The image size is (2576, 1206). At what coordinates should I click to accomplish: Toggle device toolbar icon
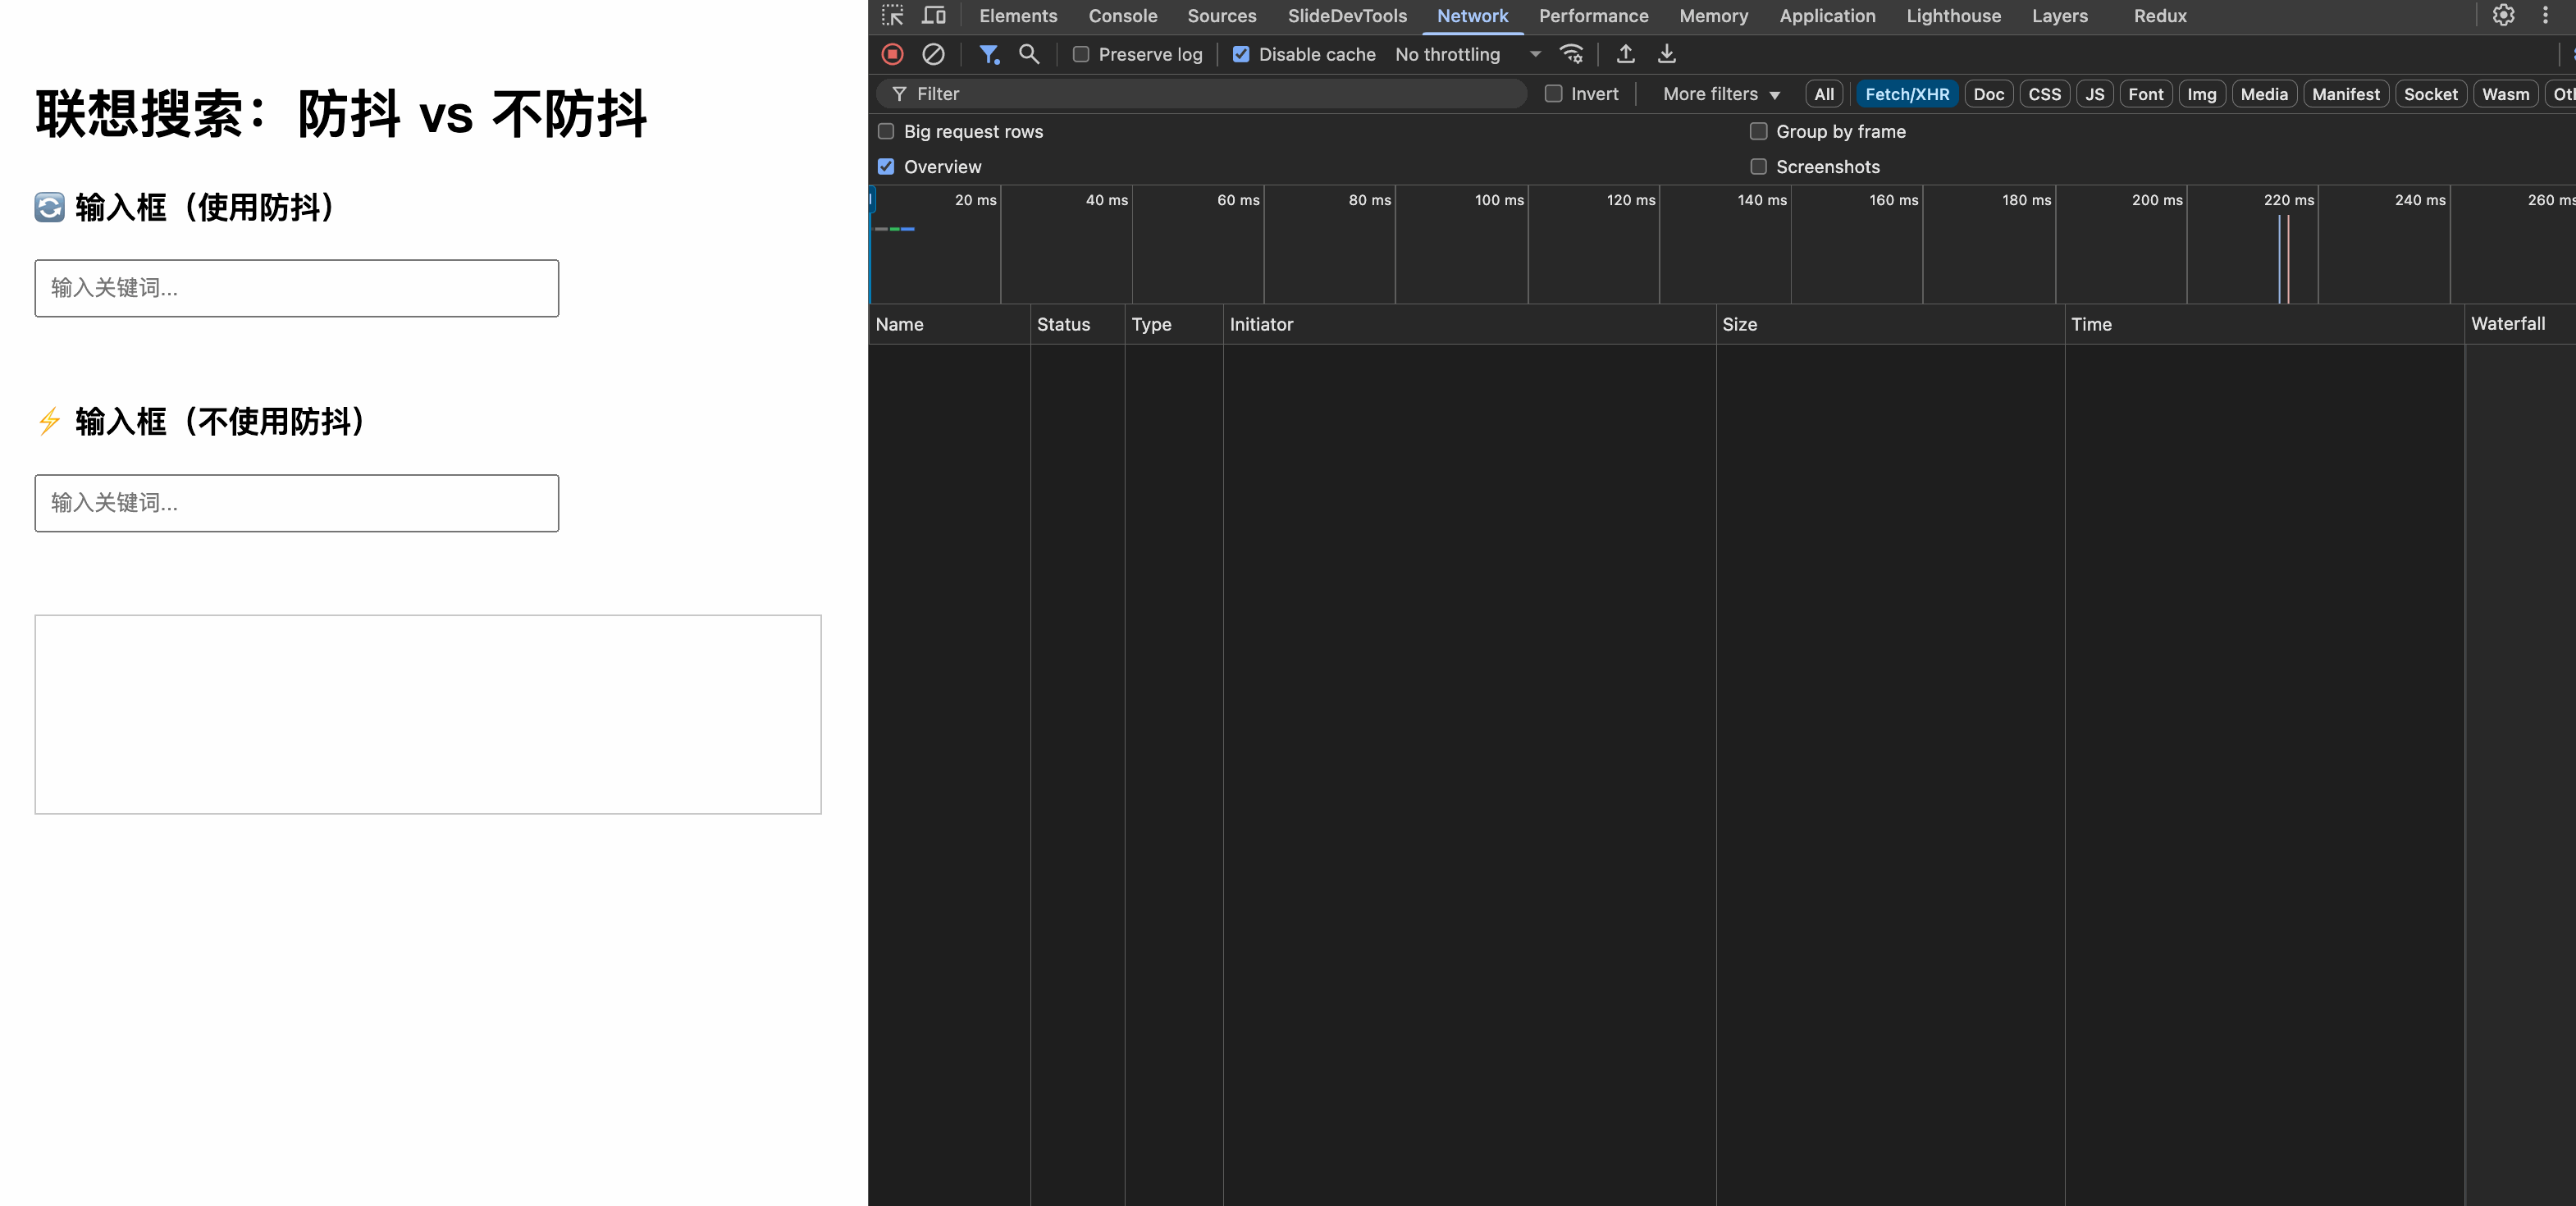[x=933, y=15]
